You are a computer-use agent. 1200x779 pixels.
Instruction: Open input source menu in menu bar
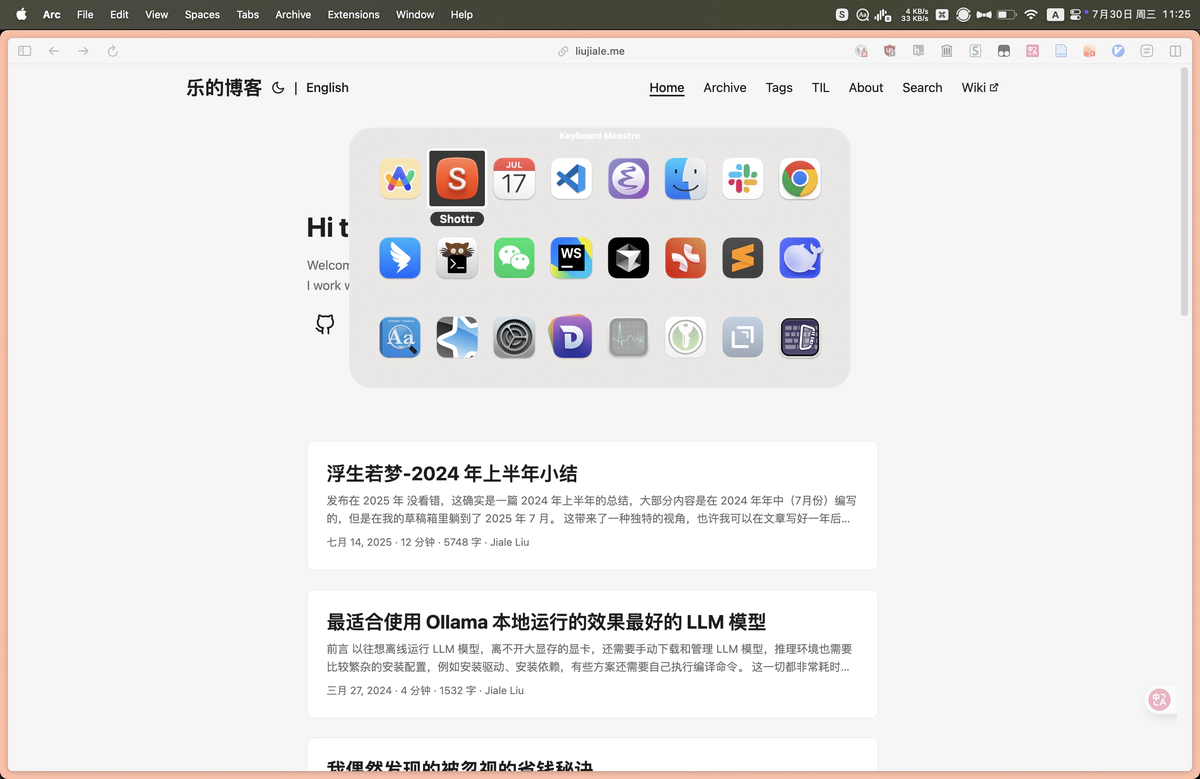click(x=1055, y=15)
